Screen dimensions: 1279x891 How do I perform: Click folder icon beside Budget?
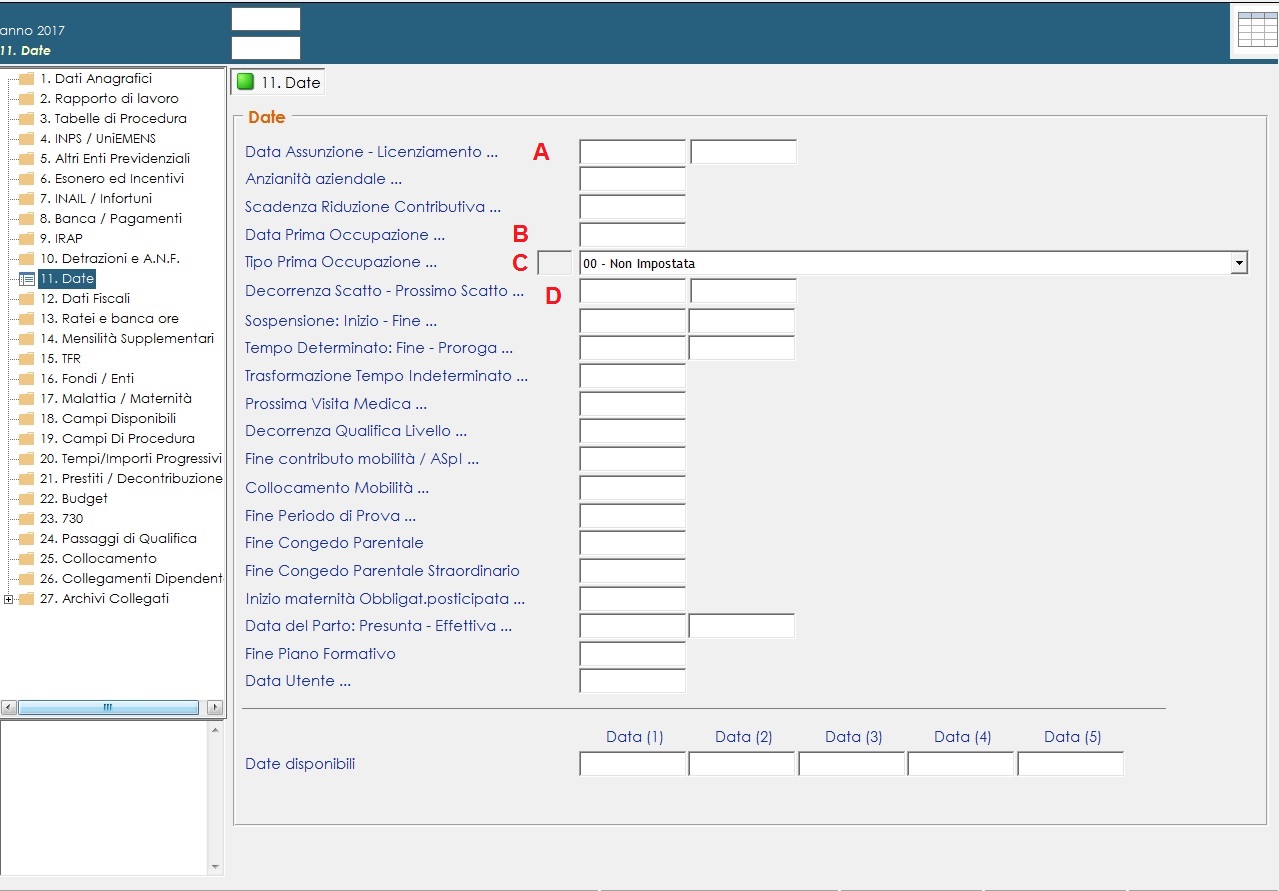tap(26, 499)
